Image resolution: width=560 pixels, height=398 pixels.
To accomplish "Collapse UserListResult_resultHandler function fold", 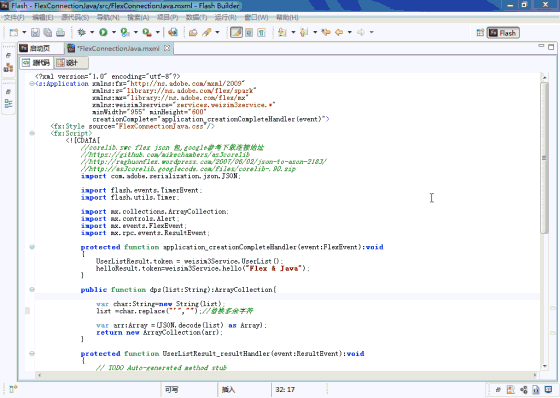I will point(32,353).
